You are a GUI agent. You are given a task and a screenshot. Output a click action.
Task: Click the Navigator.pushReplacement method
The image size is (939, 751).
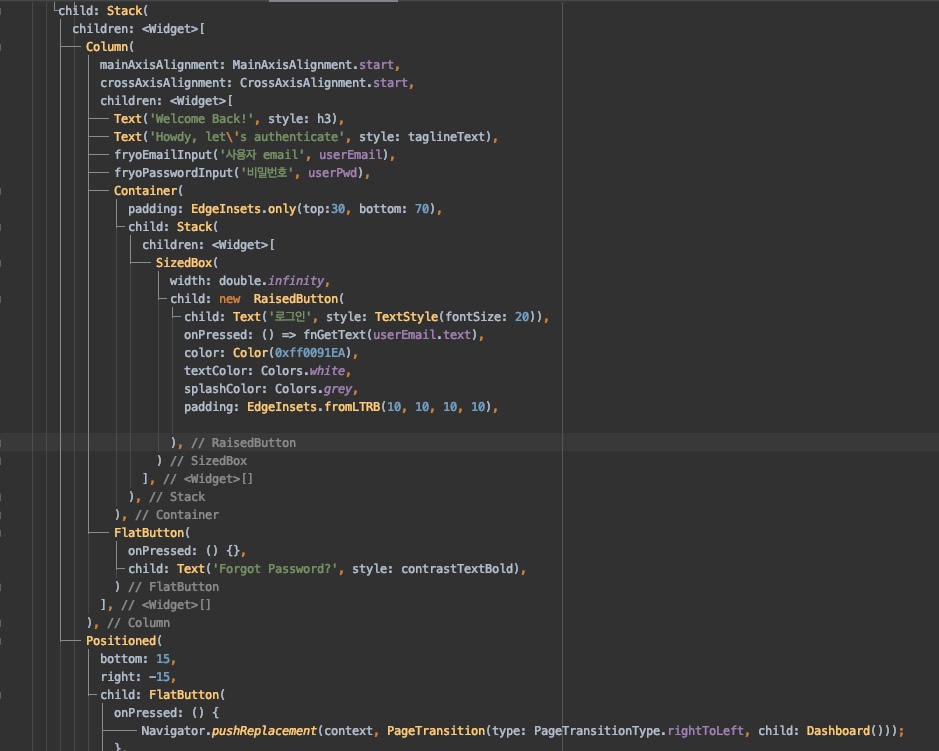(x=229, y=731)
